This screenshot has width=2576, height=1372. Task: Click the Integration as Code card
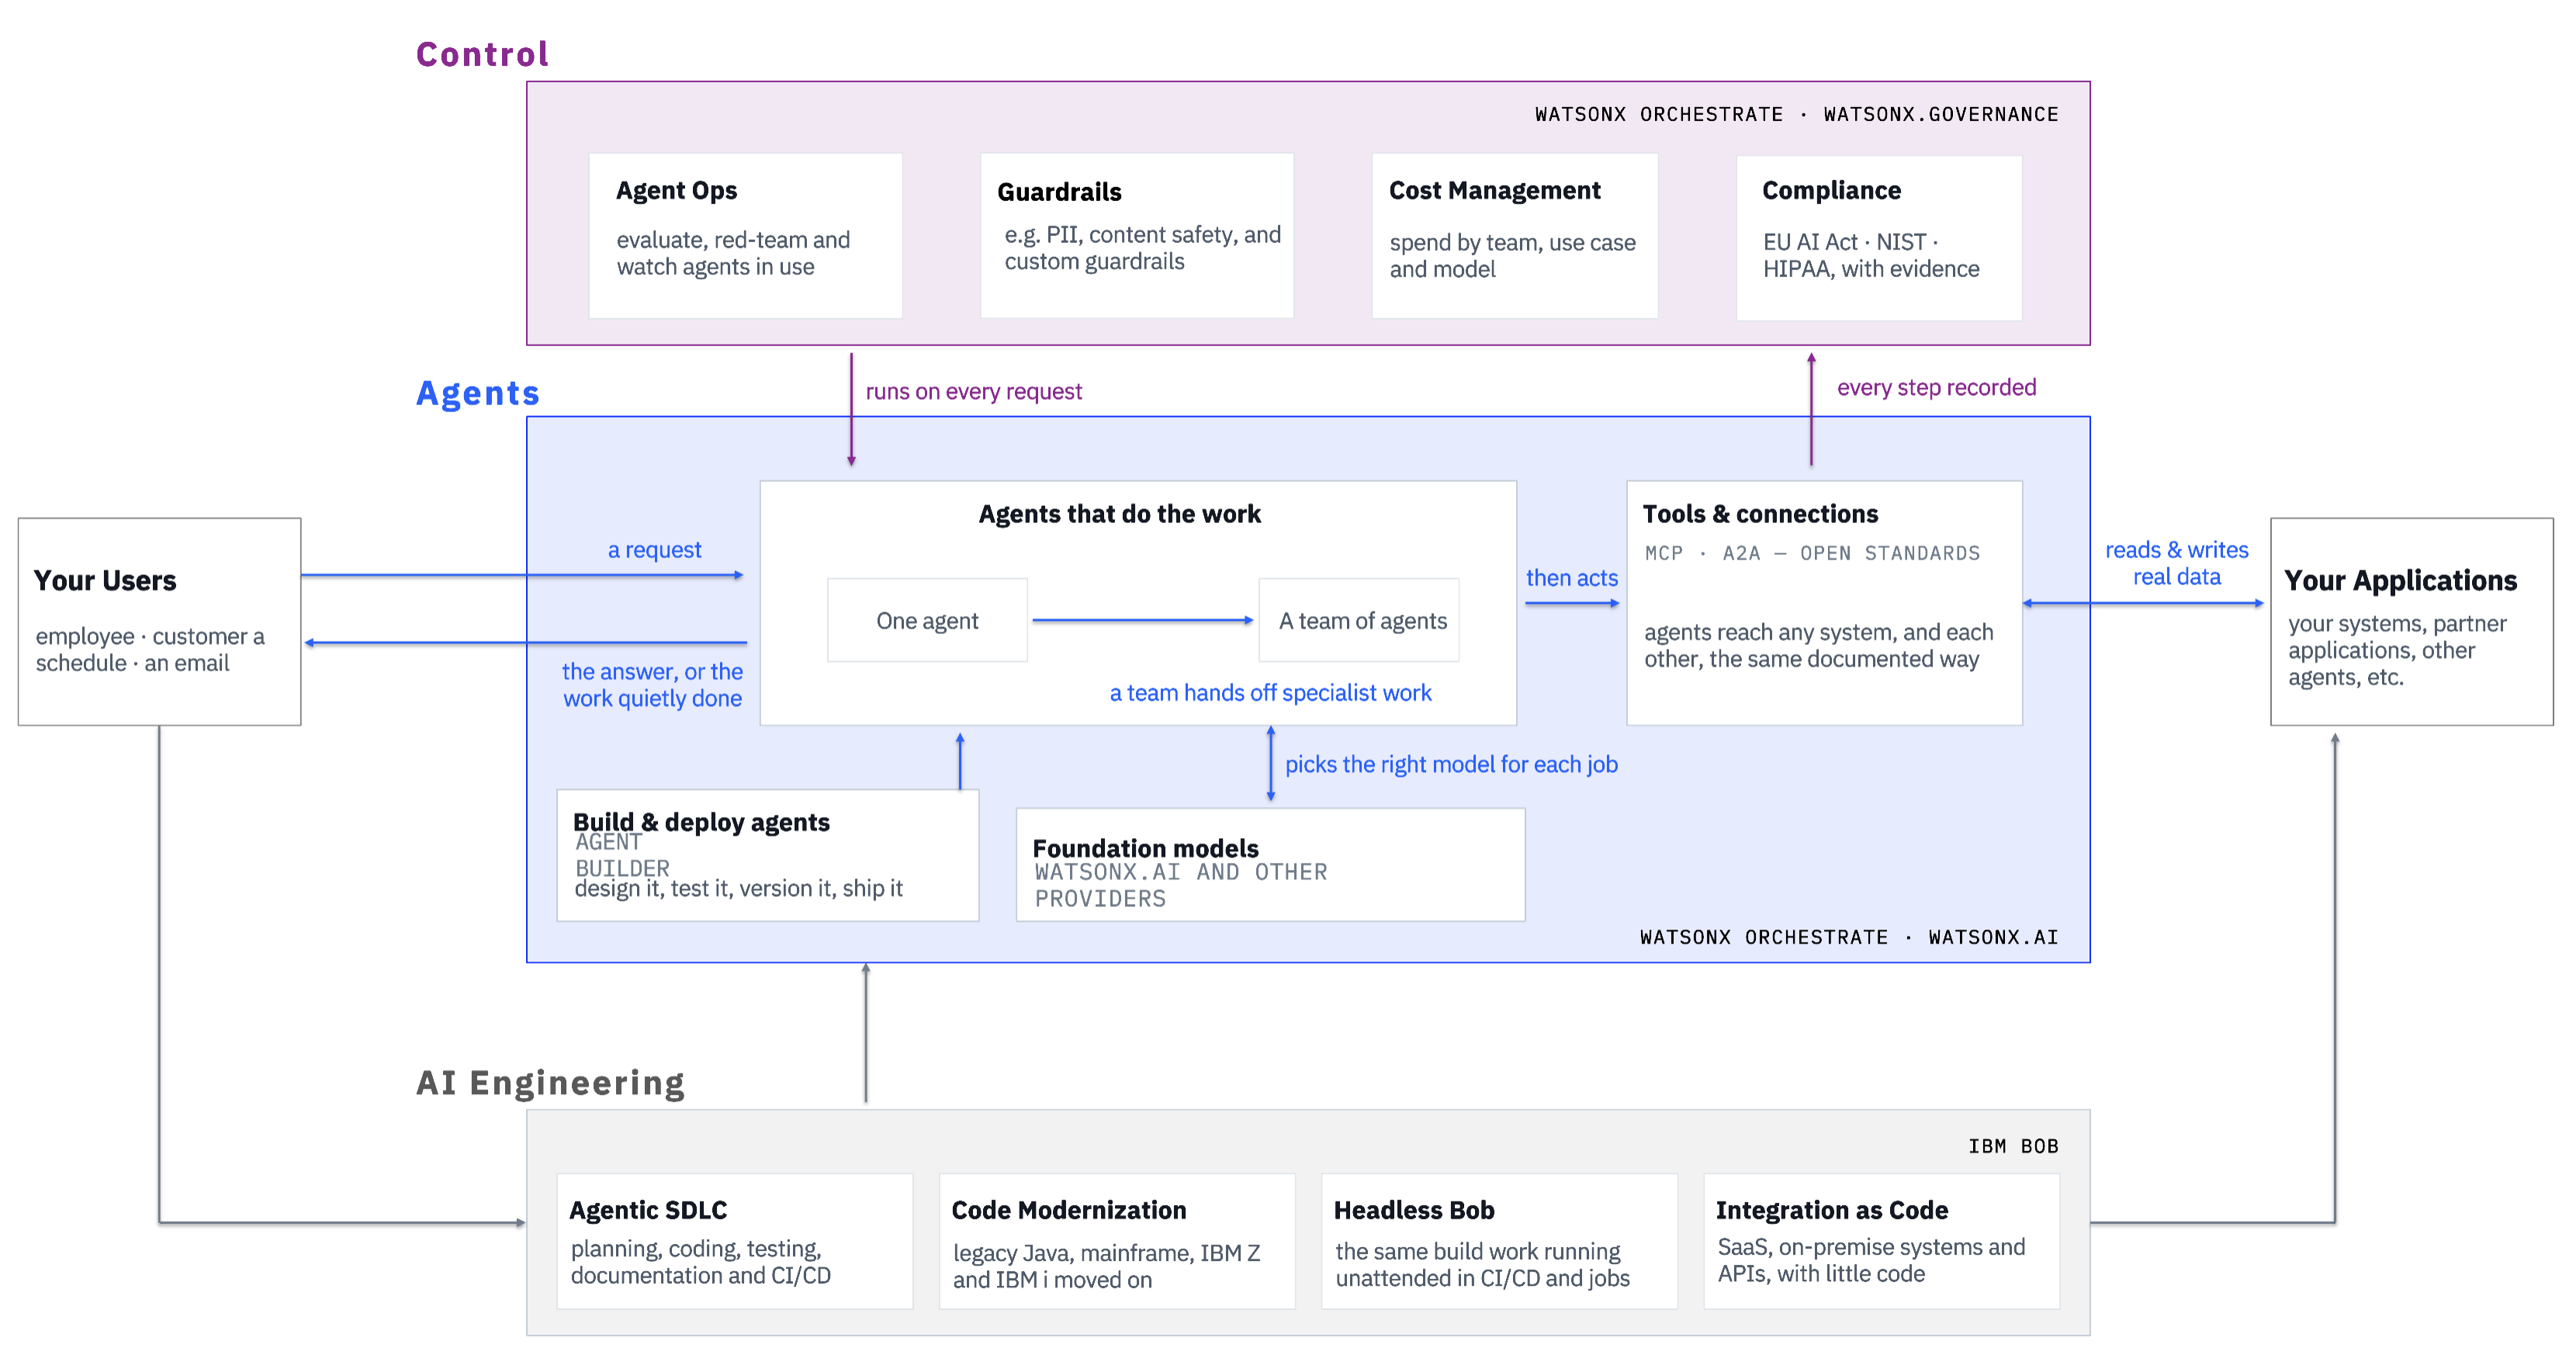pyautogui.click(x=1881, y=1241)
